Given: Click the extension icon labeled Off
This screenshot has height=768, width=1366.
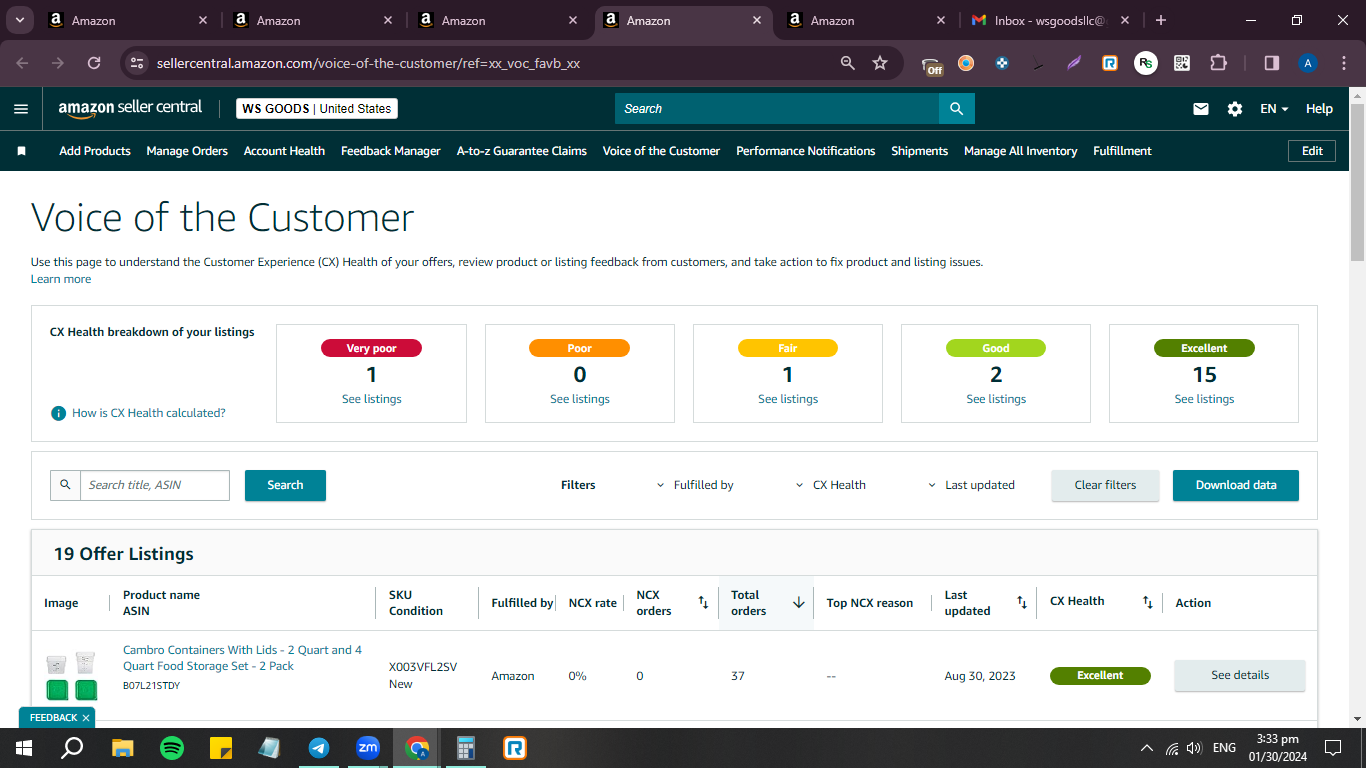Looking at the screenshot, I should [x=932, y=65].
